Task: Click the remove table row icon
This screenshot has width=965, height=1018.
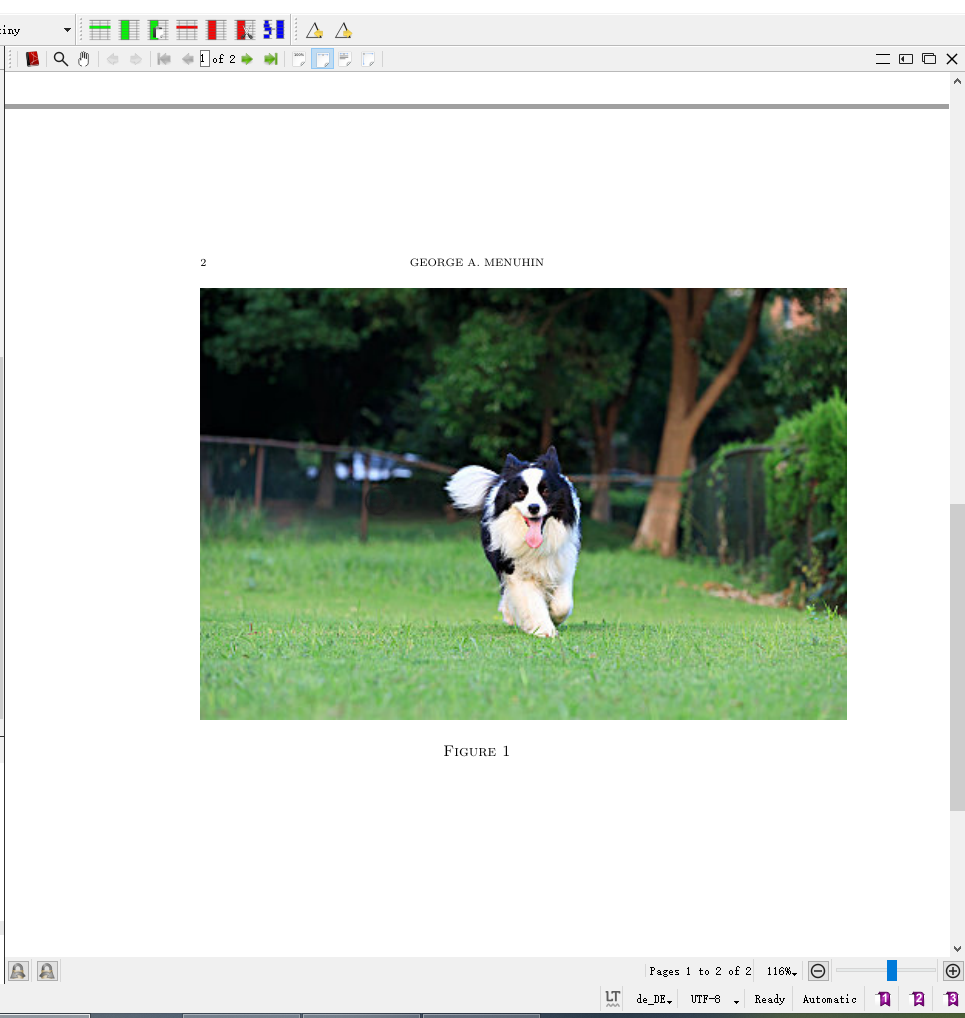Action: [187, 30]
